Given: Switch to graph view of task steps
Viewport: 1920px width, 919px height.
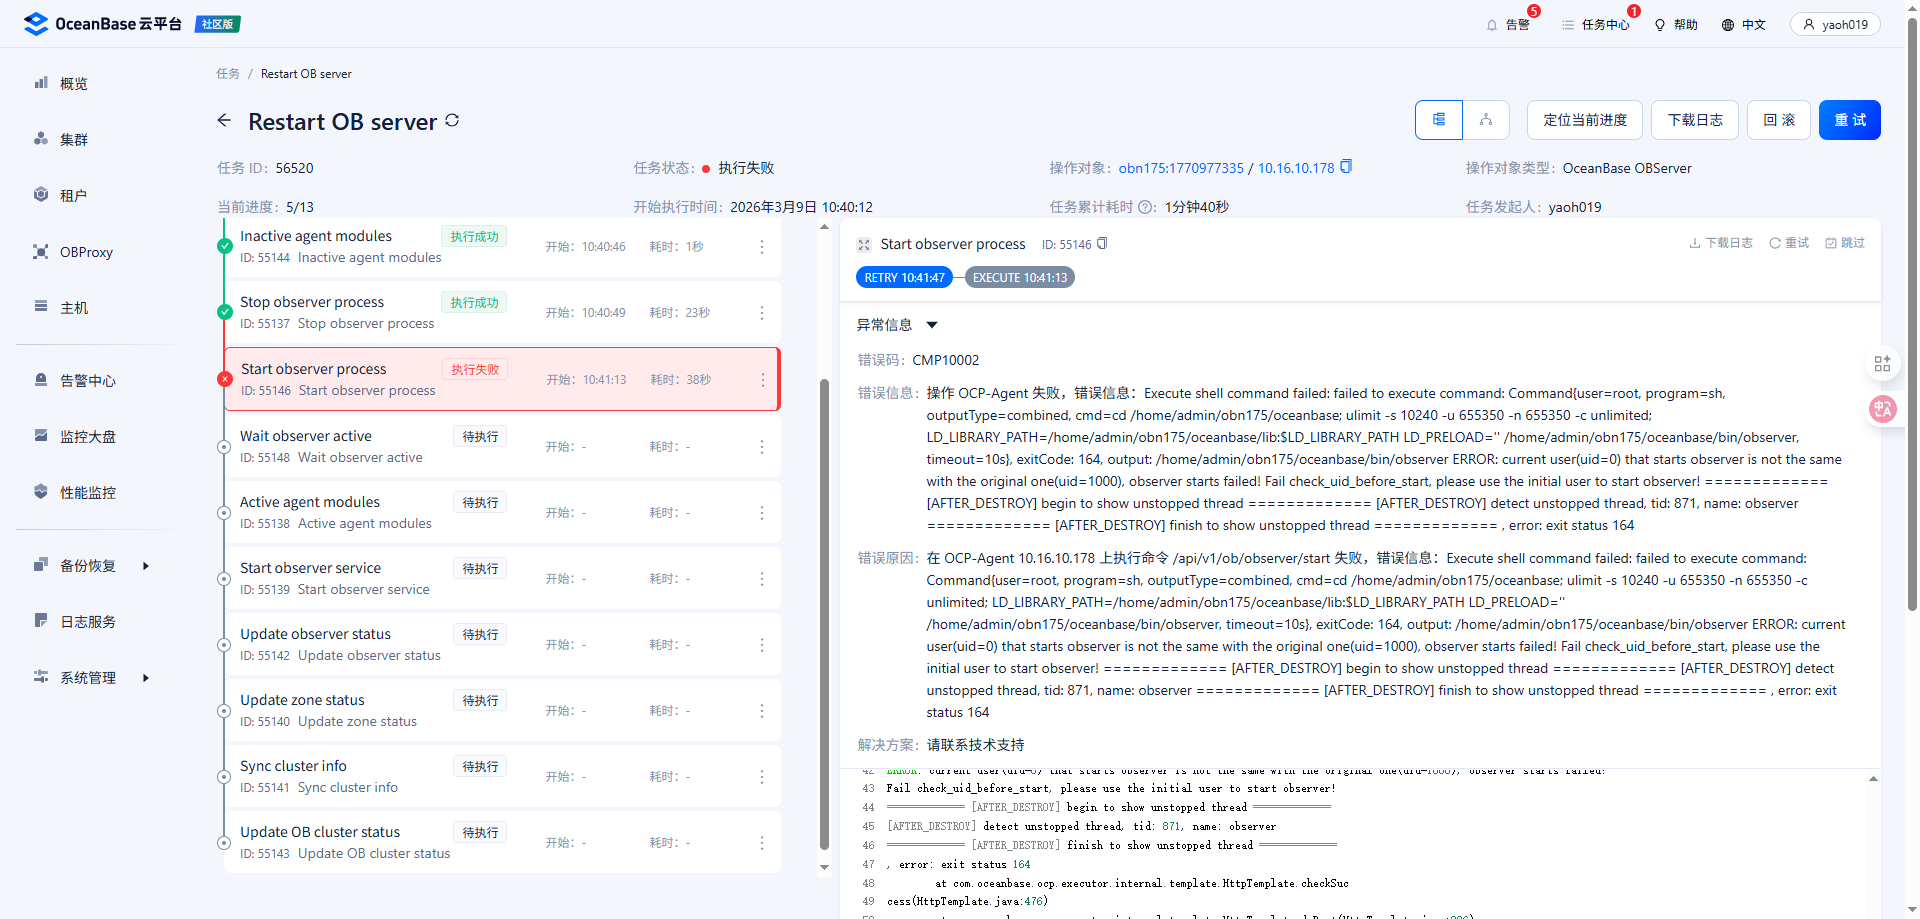Looking at the screenshot, I should tap(1486, 120).
